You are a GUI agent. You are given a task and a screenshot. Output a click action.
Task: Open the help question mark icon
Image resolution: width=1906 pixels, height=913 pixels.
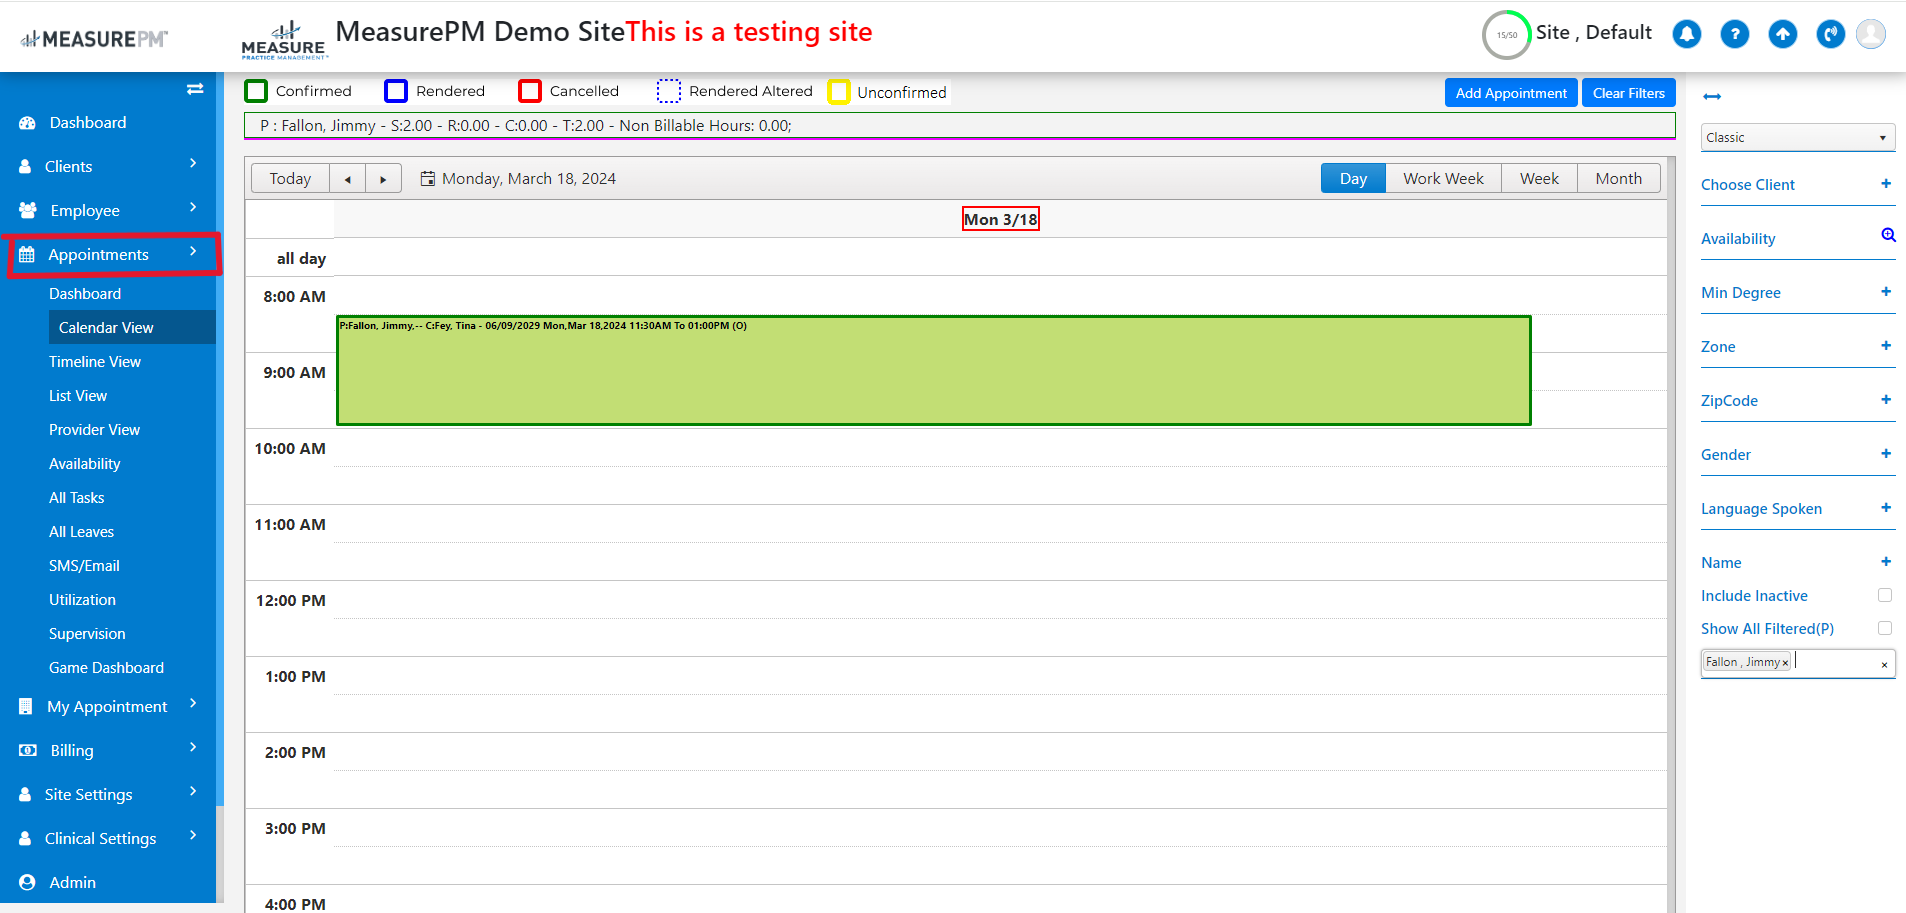click(x=1735, y=34)
